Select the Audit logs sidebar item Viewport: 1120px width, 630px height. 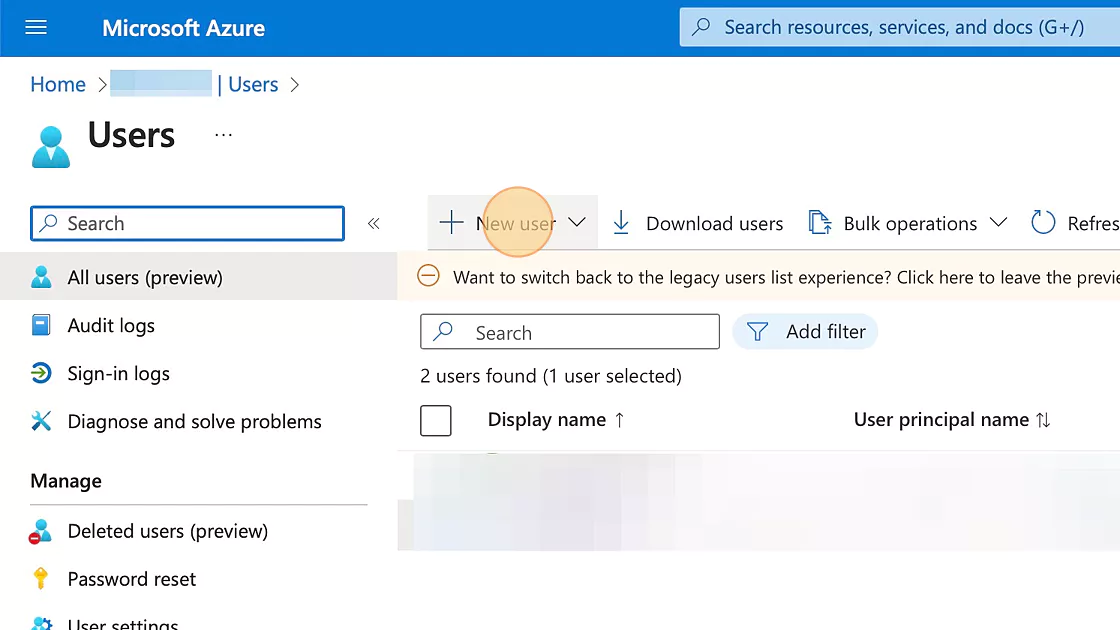pos(110,325)
